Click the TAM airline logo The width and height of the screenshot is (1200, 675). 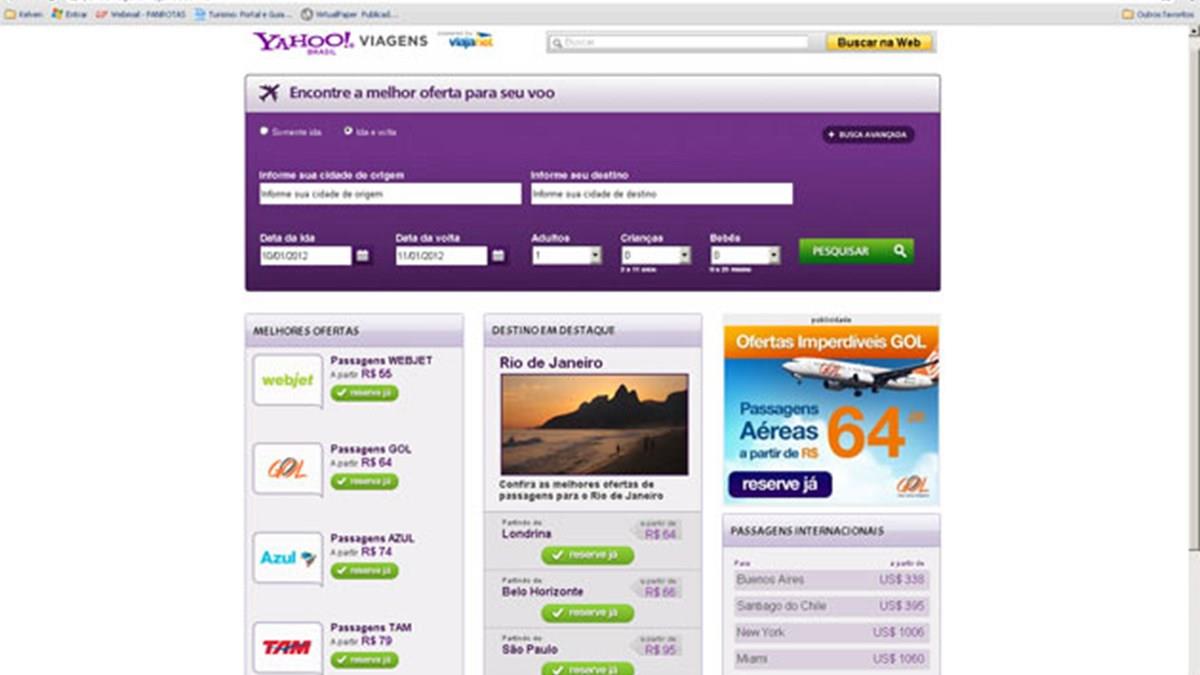point(288,647)
